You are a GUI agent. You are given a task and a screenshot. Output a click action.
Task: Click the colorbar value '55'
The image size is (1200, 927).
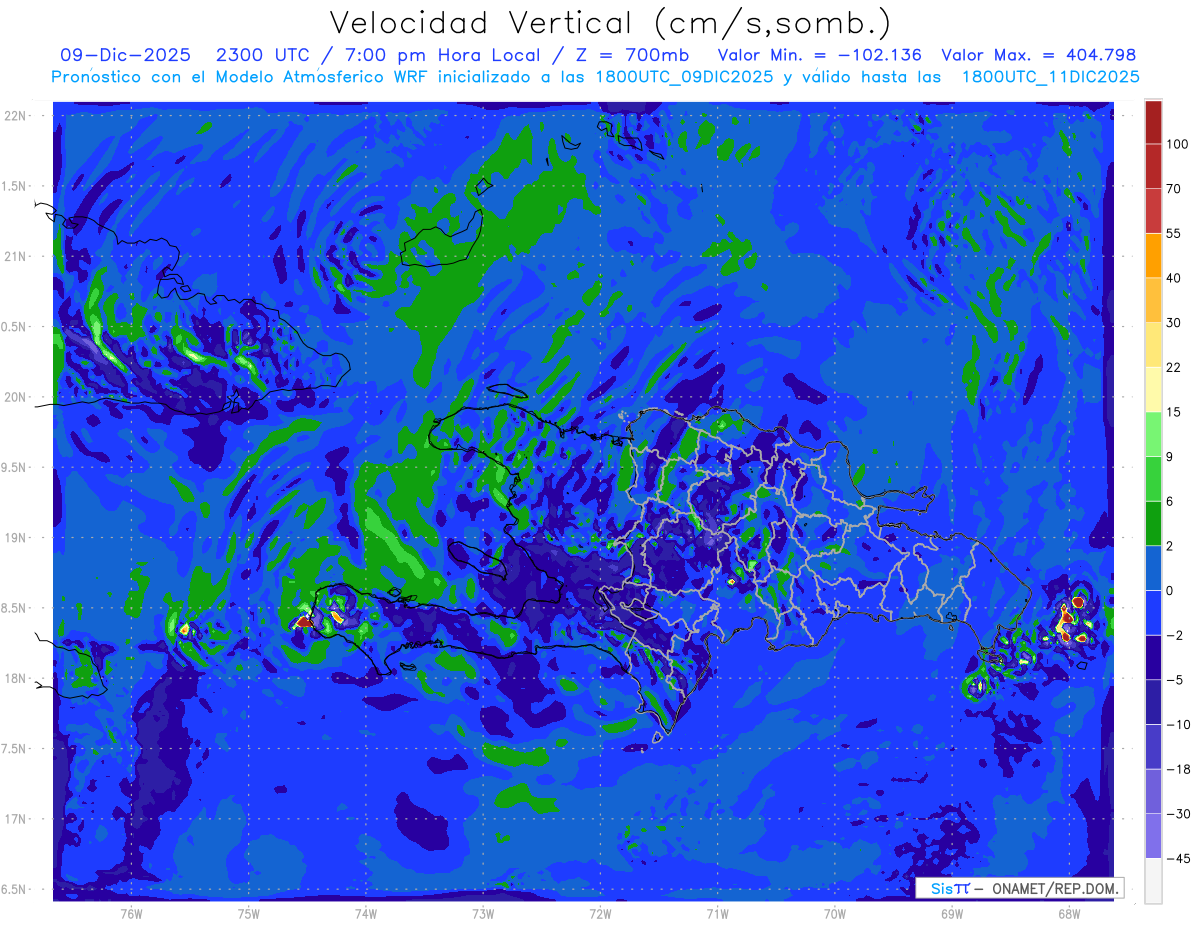1174,233
